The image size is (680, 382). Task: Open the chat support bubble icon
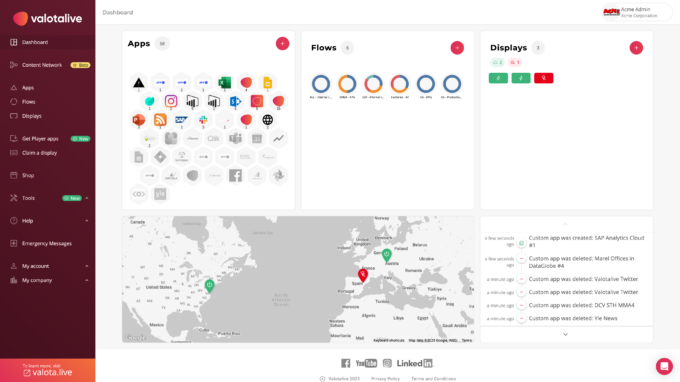(664, 366)
